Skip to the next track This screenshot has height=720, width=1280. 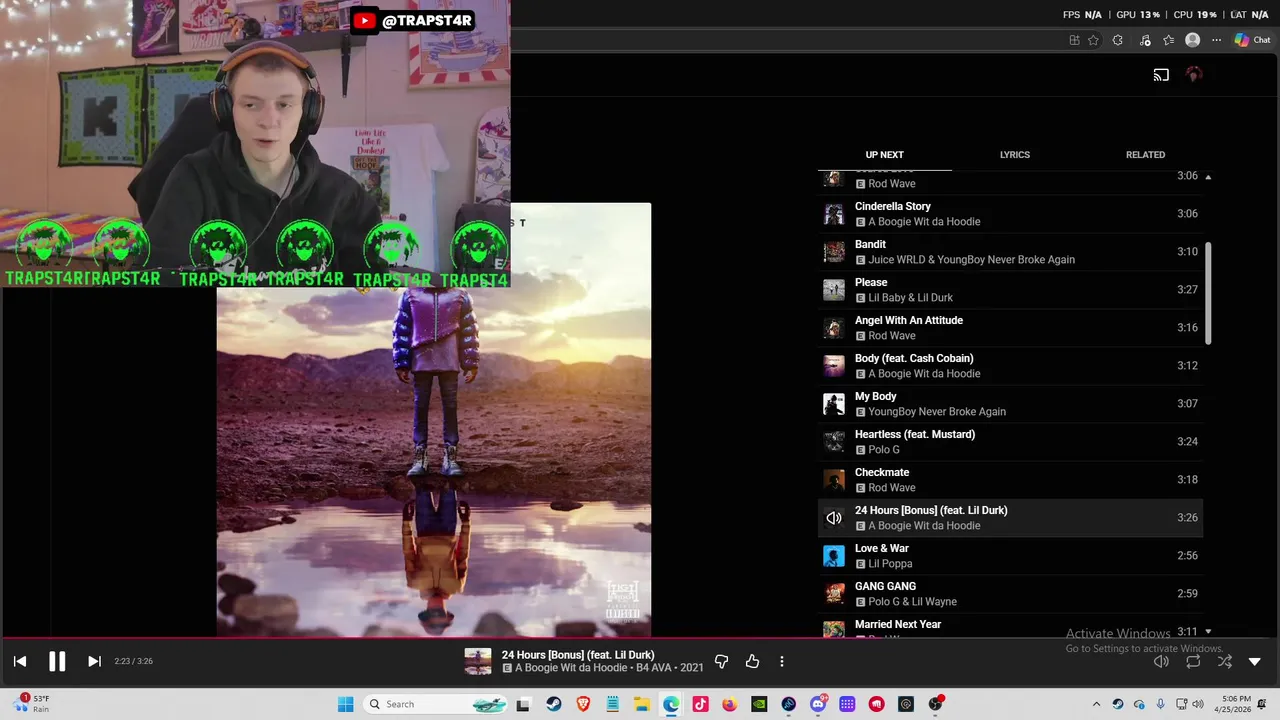(94, 661)
